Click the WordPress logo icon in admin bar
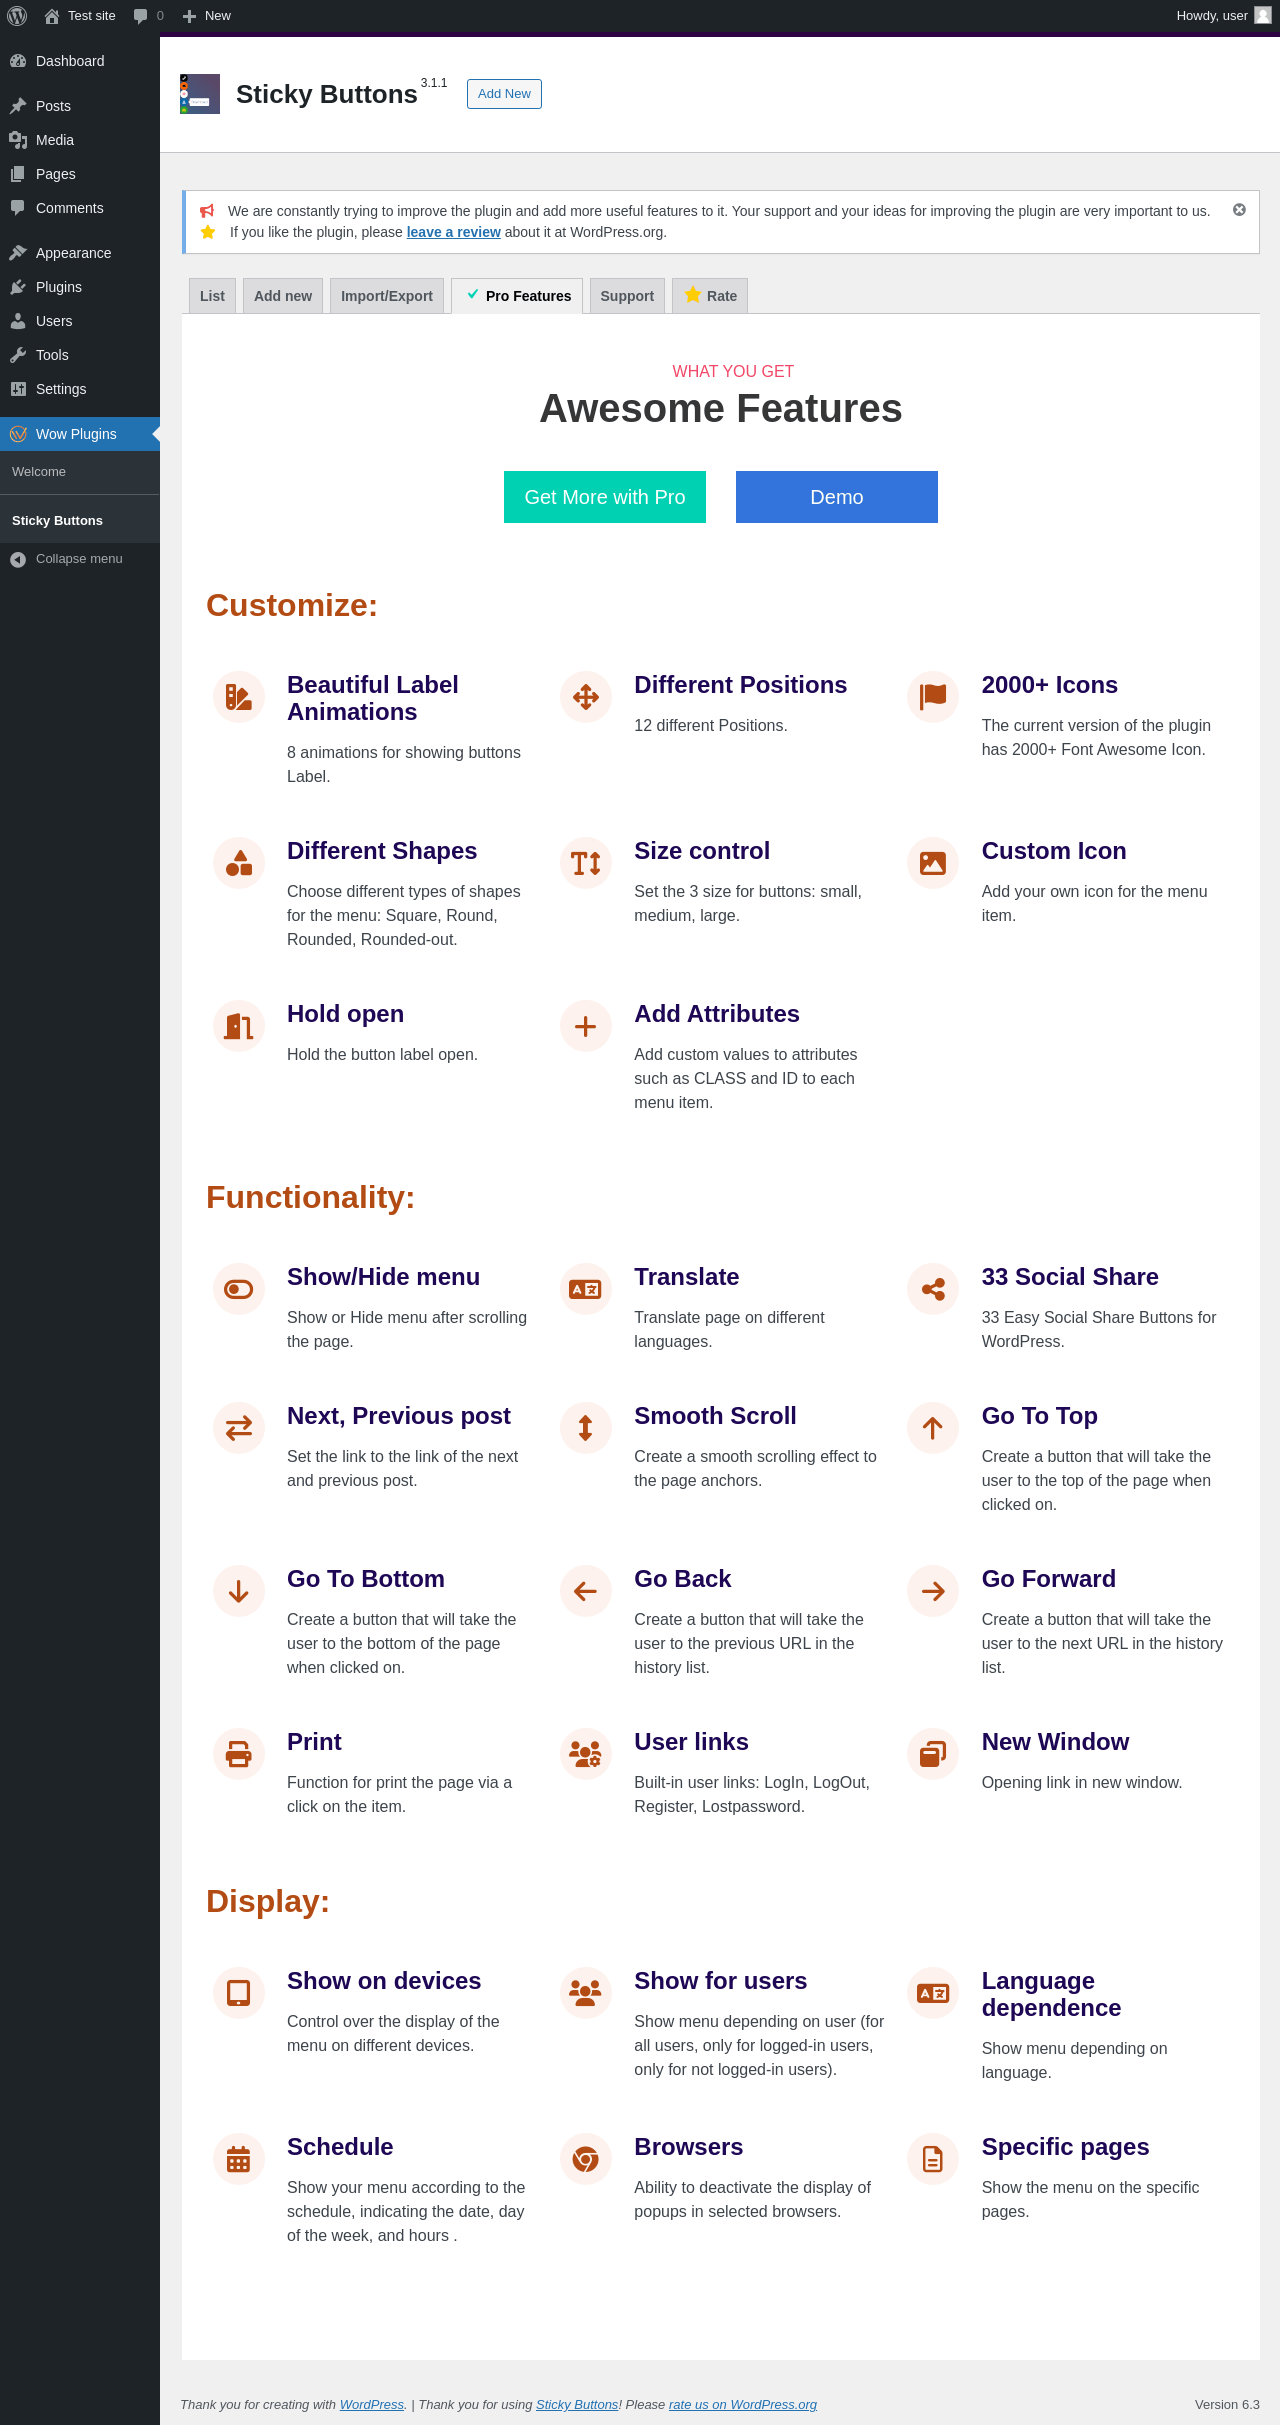Image resolution: width=1280 pixels, height=2425 pixels. [x=17, y=16]
